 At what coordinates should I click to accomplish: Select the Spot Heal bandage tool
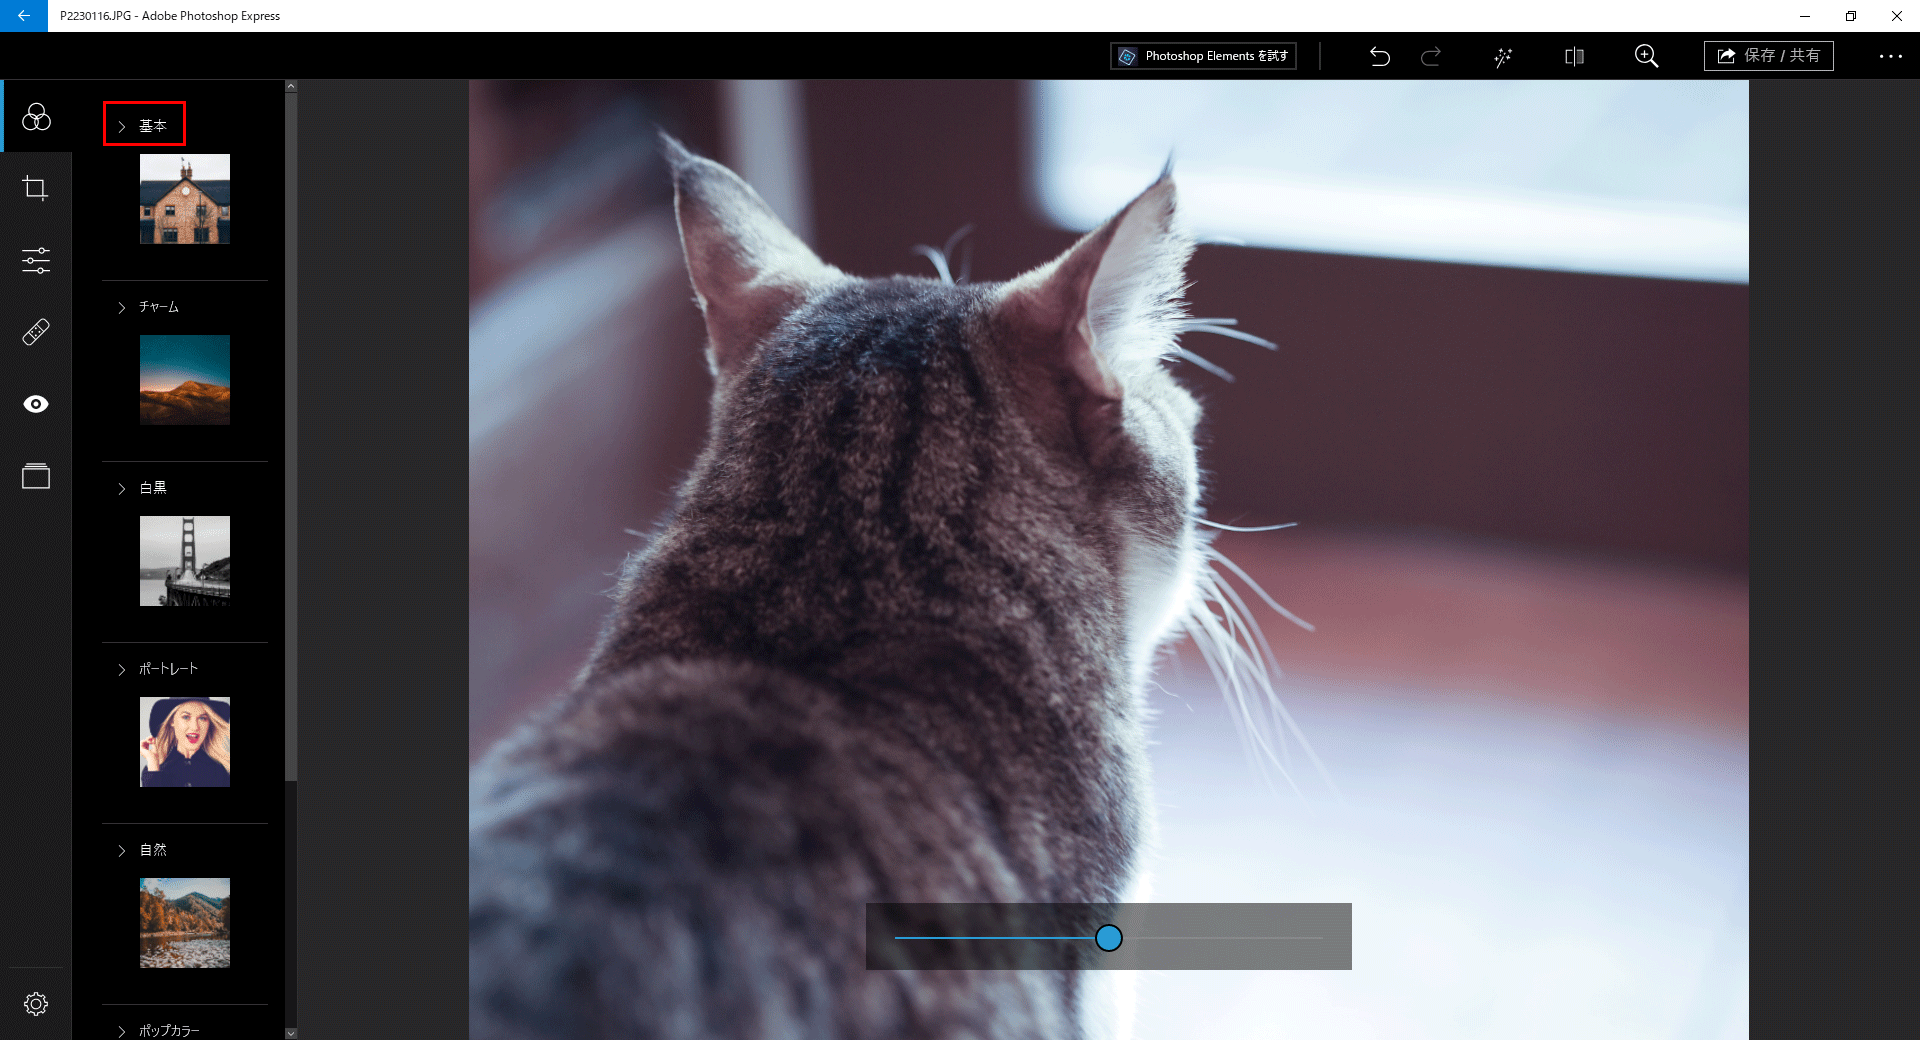36,332
